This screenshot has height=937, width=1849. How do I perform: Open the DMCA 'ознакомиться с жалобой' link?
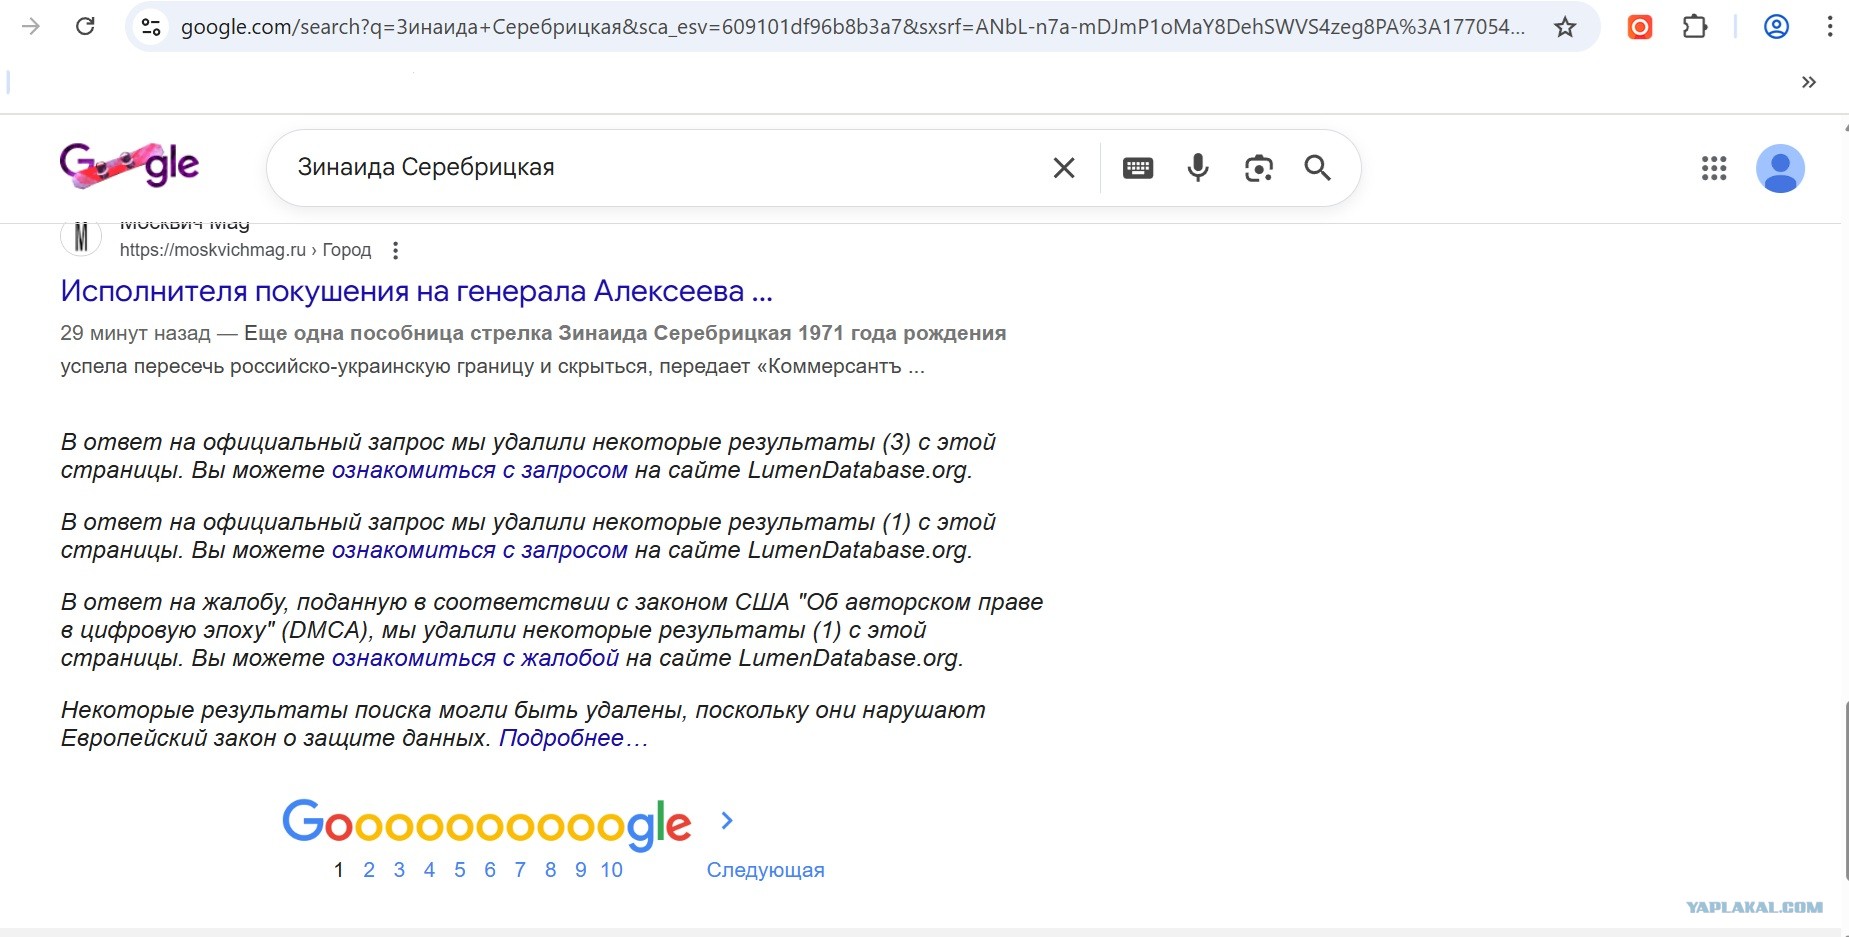click(x=475, y=658)
